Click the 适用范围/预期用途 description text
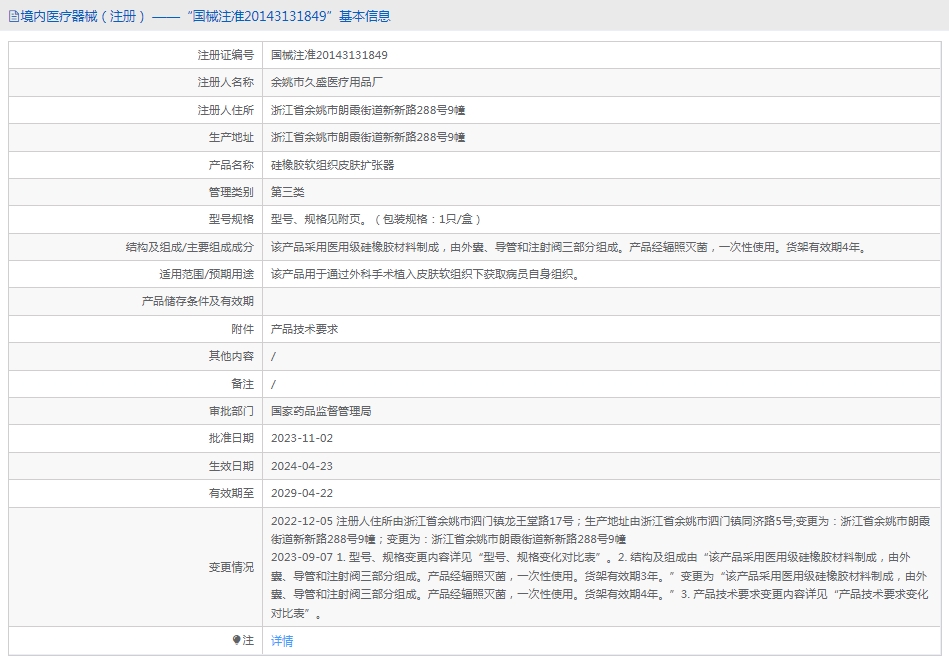This screenshot has height=663, width=949. coord(425,274)
